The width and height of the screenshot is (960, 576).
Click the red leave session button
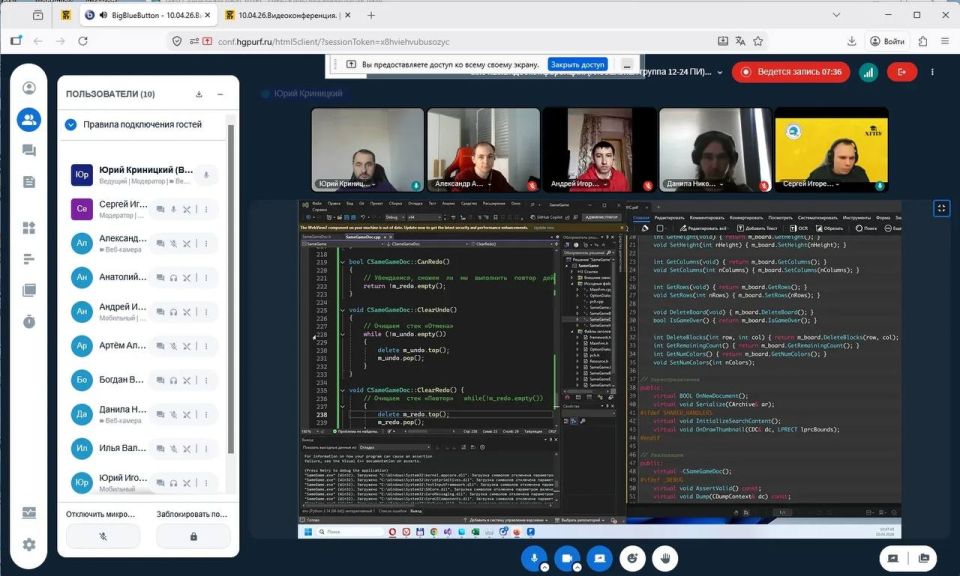[x=901, y=72]
